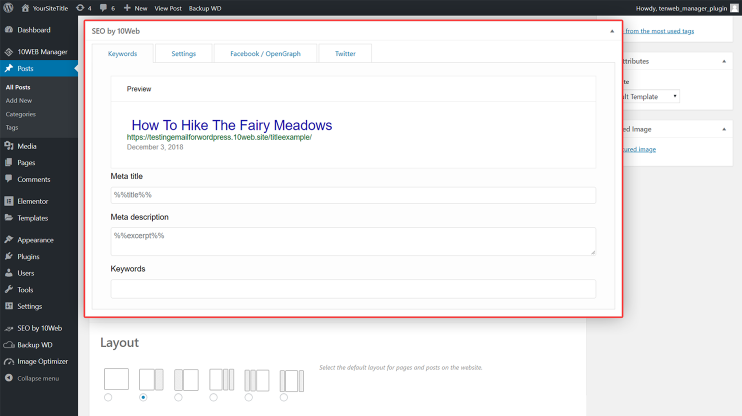Click the plus New icon

[127, 8]
